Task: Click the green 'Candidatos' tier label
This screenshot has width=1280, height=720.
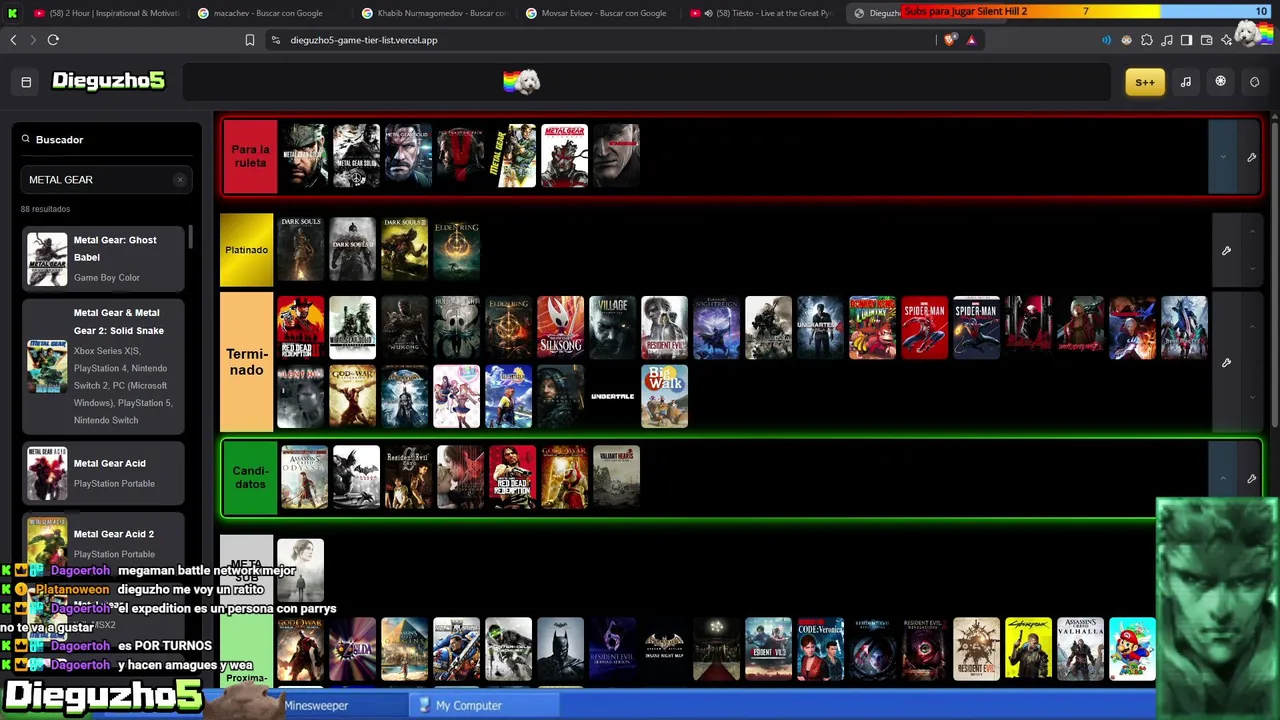Action: pyautogui.click(x=250, y=478)
